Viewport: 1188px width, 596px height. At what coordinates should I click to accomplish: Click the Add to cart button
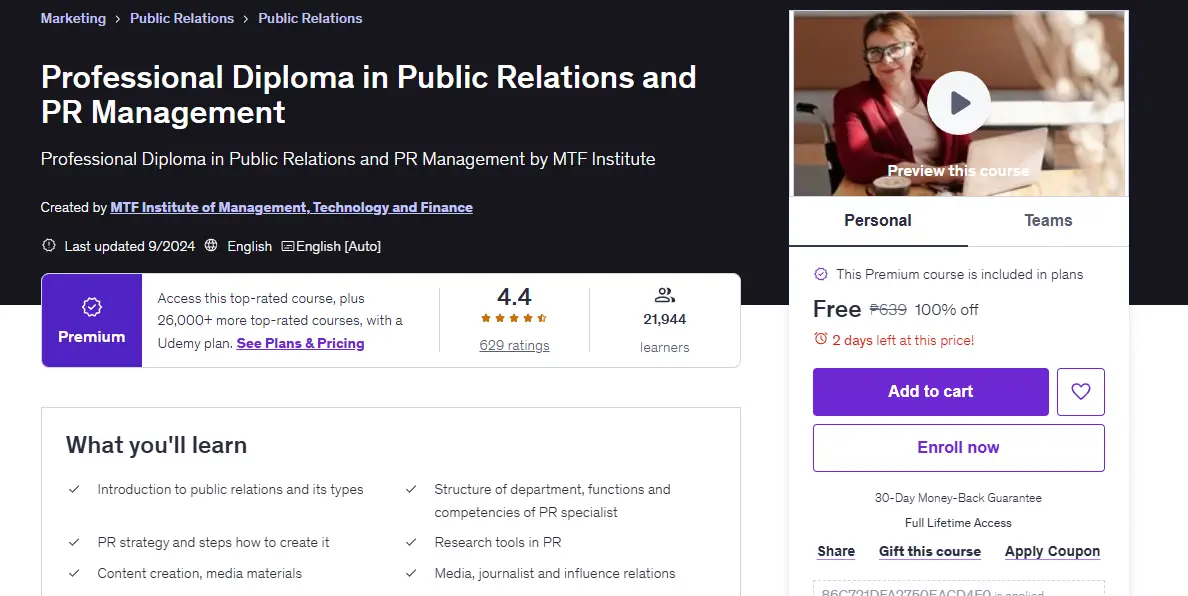point(930,392)
